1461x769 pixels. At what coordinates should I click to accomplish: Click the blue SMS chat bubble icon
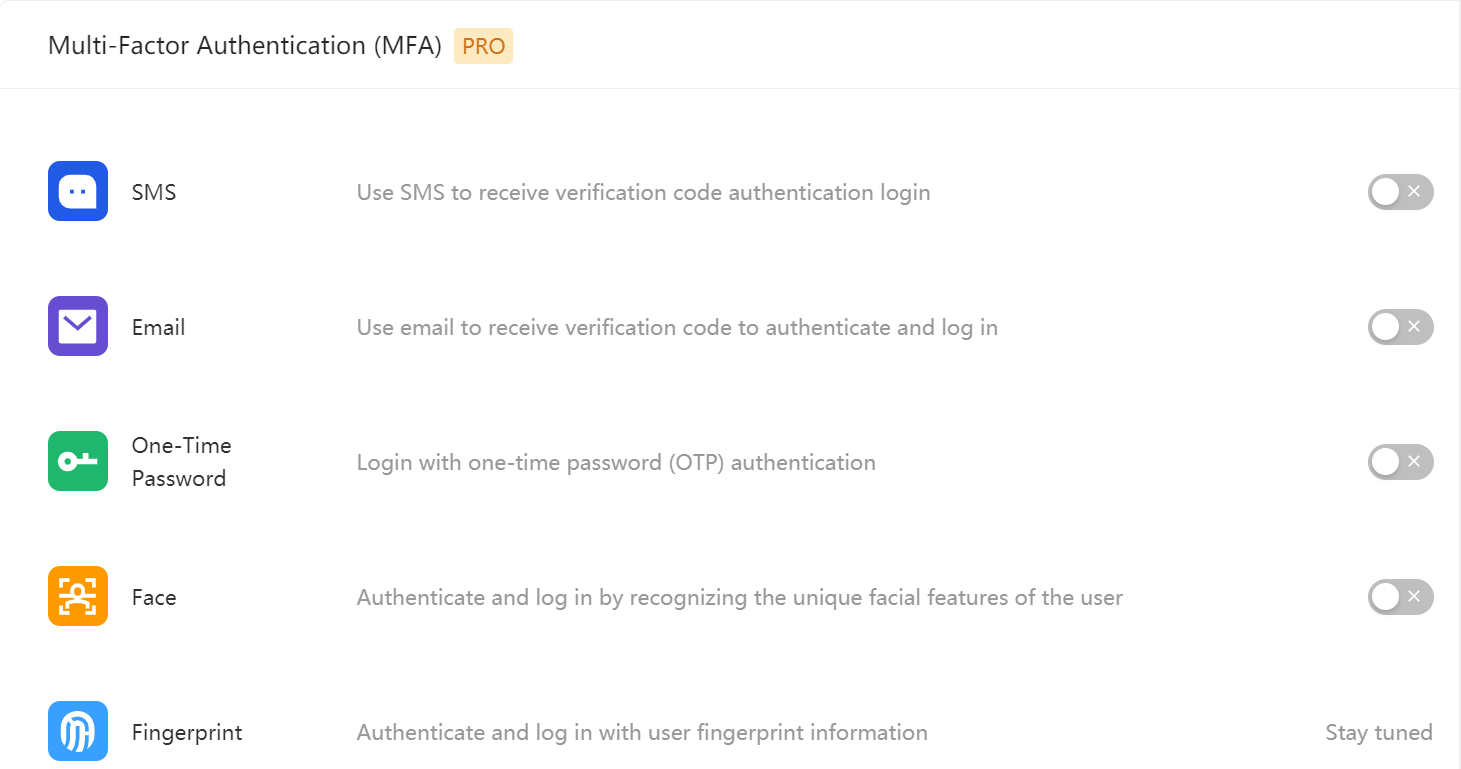[78, 191]
